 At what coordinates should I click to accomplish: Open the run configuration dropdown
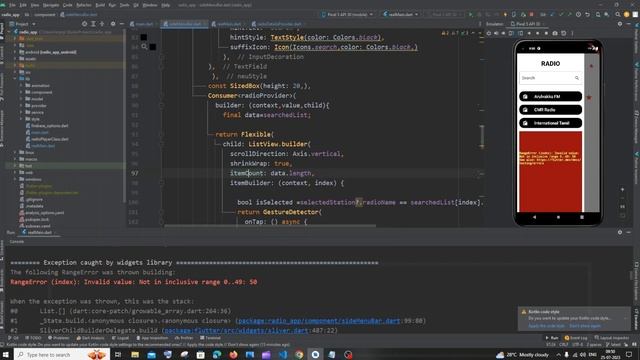(401, 14)
